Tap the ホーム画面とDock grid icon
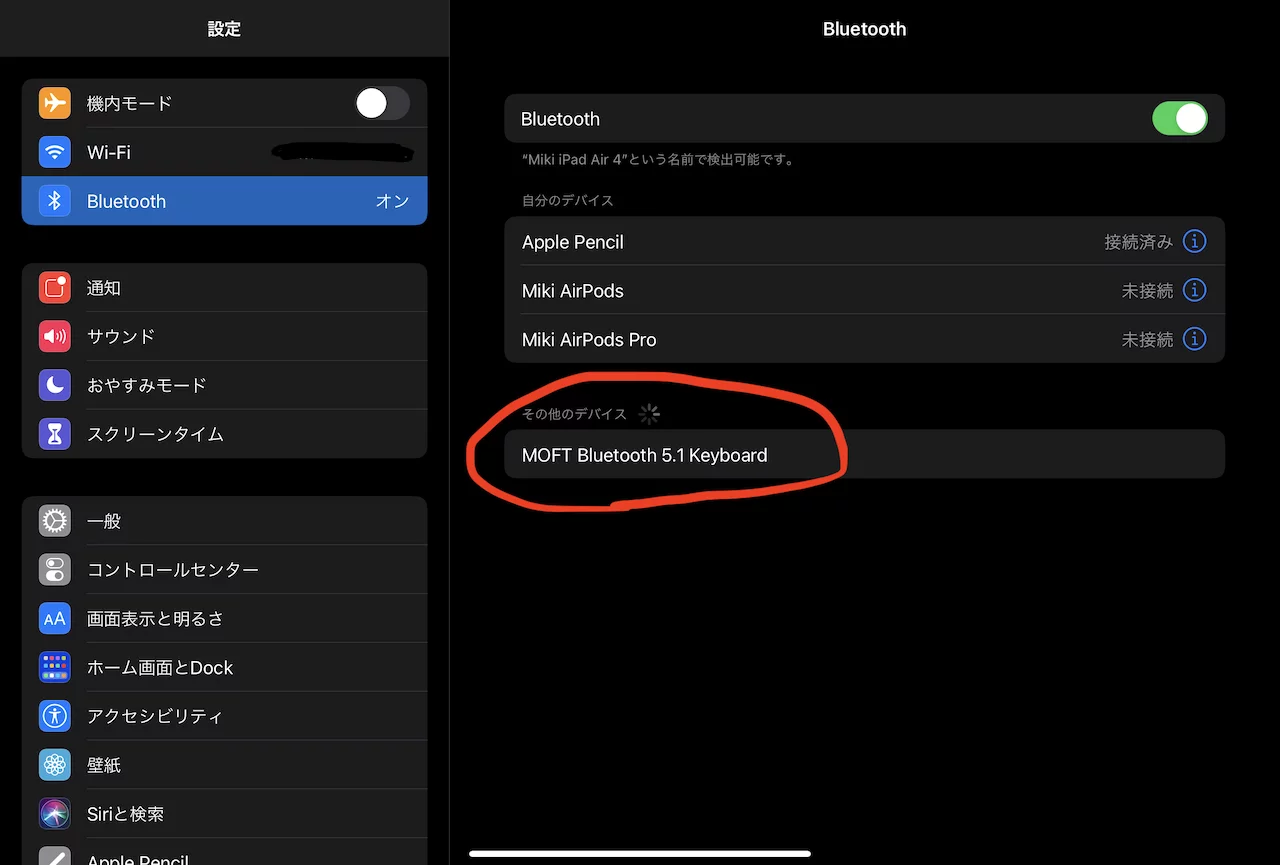Screen dimensions: 1280x865 coord(55,667)
